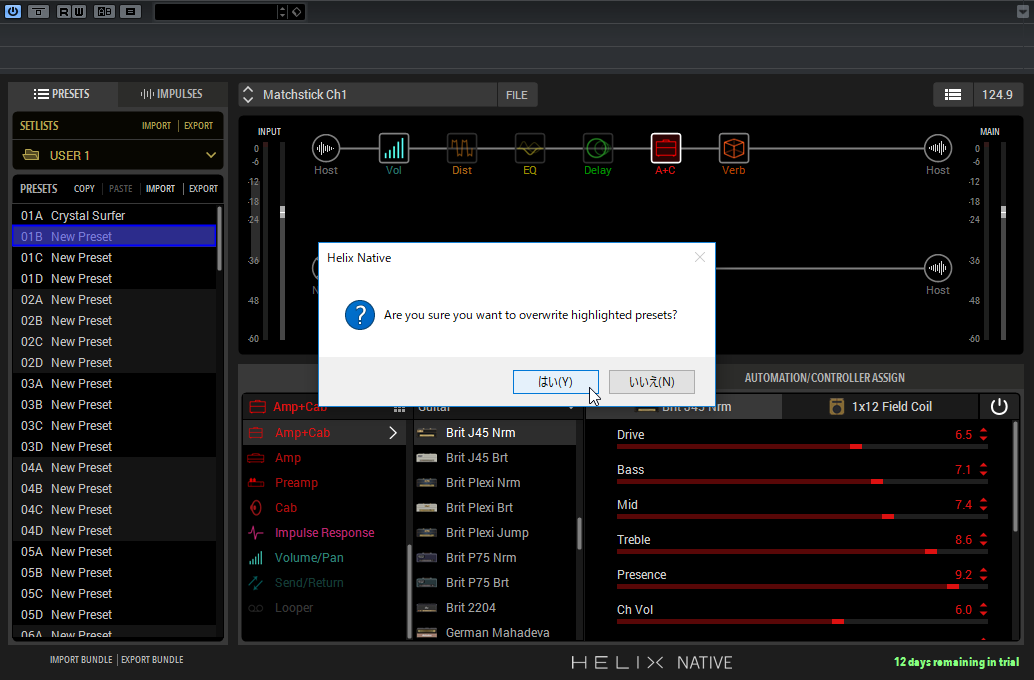Open the FILE menu
This screenshot has height=680, width=1034.
tap(516, 95)
